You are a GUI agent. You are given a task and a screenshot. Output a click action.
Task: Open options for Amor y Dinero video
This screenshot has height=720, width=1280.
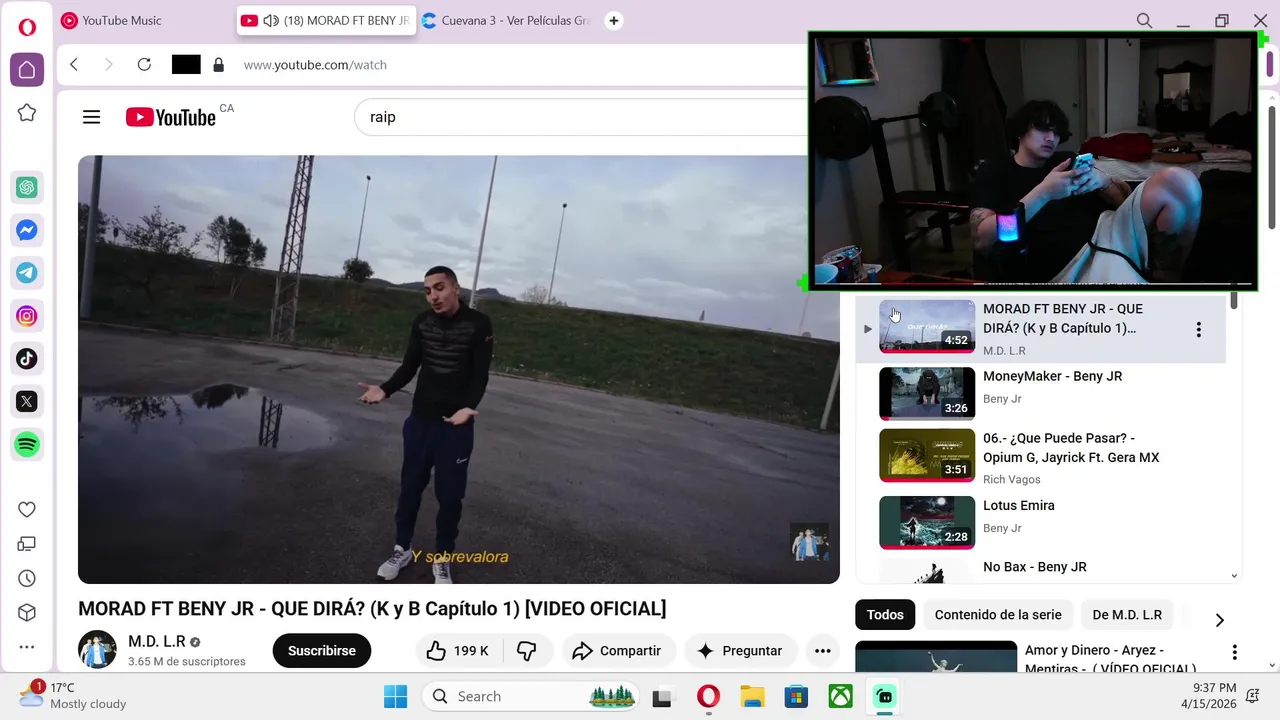[1234, 652]
